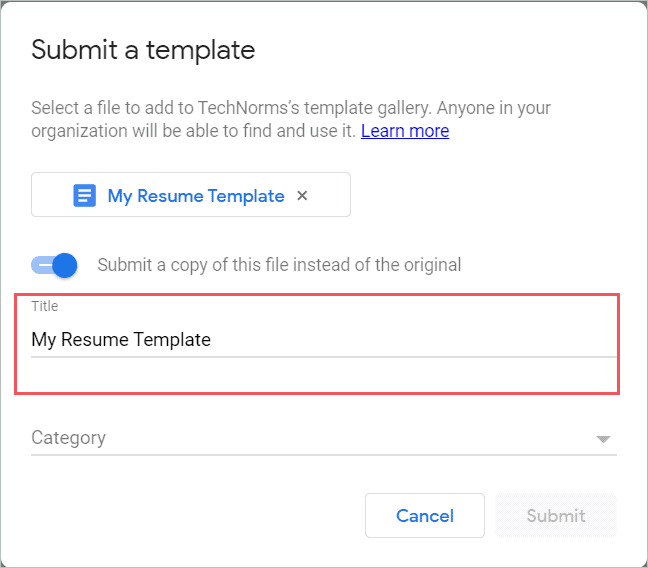Viewport: 648px width, 568px height.
Task: Click the 'Submit a copy of this file' label
Action: click(279, 265)
